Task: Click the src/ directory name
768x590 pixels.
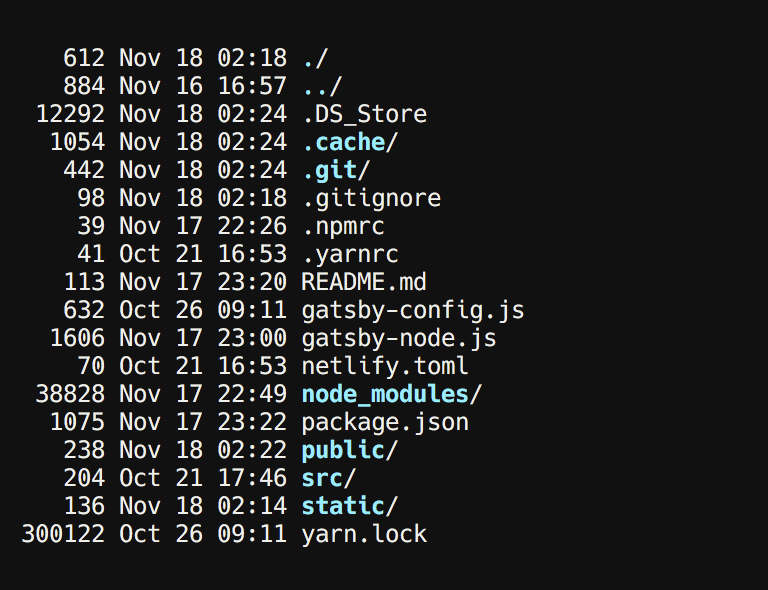Action: [x=329, y=478]
